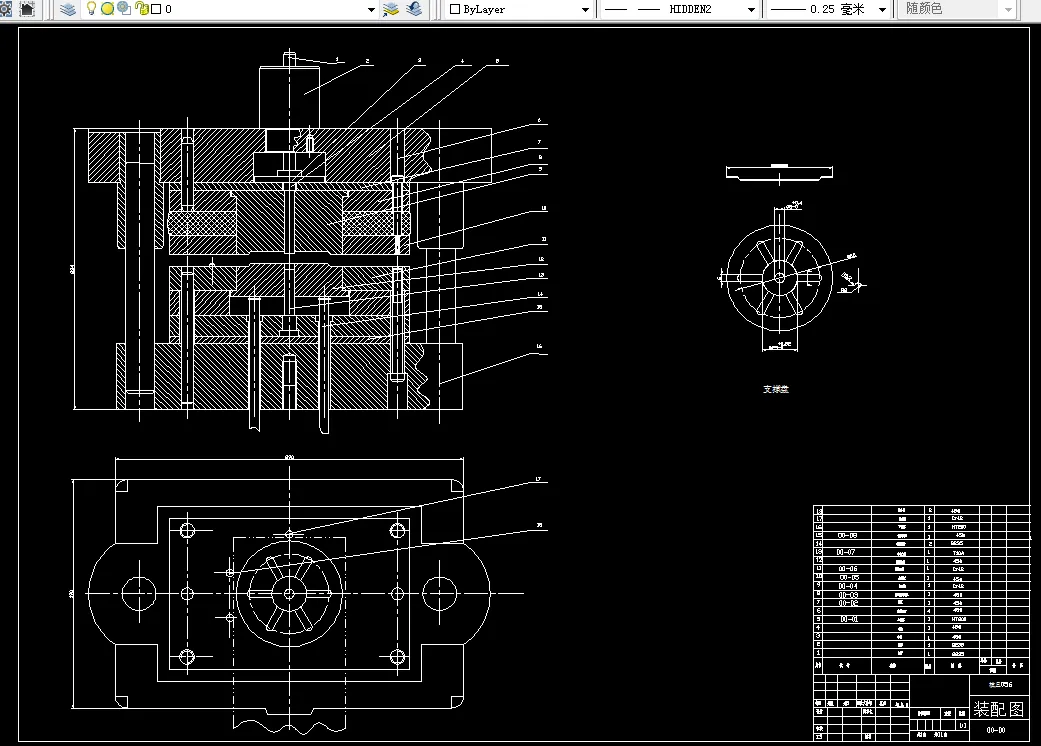Expand the layer list dropdown
1041x746 pixels.
pyautogui.click(x=371, y=9)
